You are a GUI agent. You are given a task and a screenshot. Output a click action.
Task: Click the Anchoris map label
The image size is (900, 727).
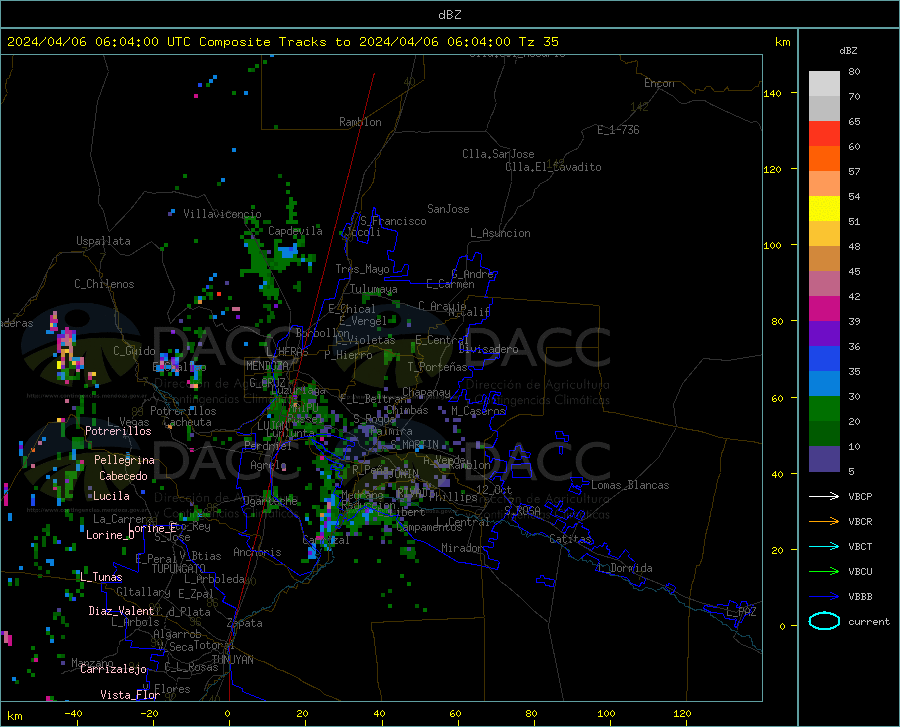pyautogui.click(x=257, y=553)
